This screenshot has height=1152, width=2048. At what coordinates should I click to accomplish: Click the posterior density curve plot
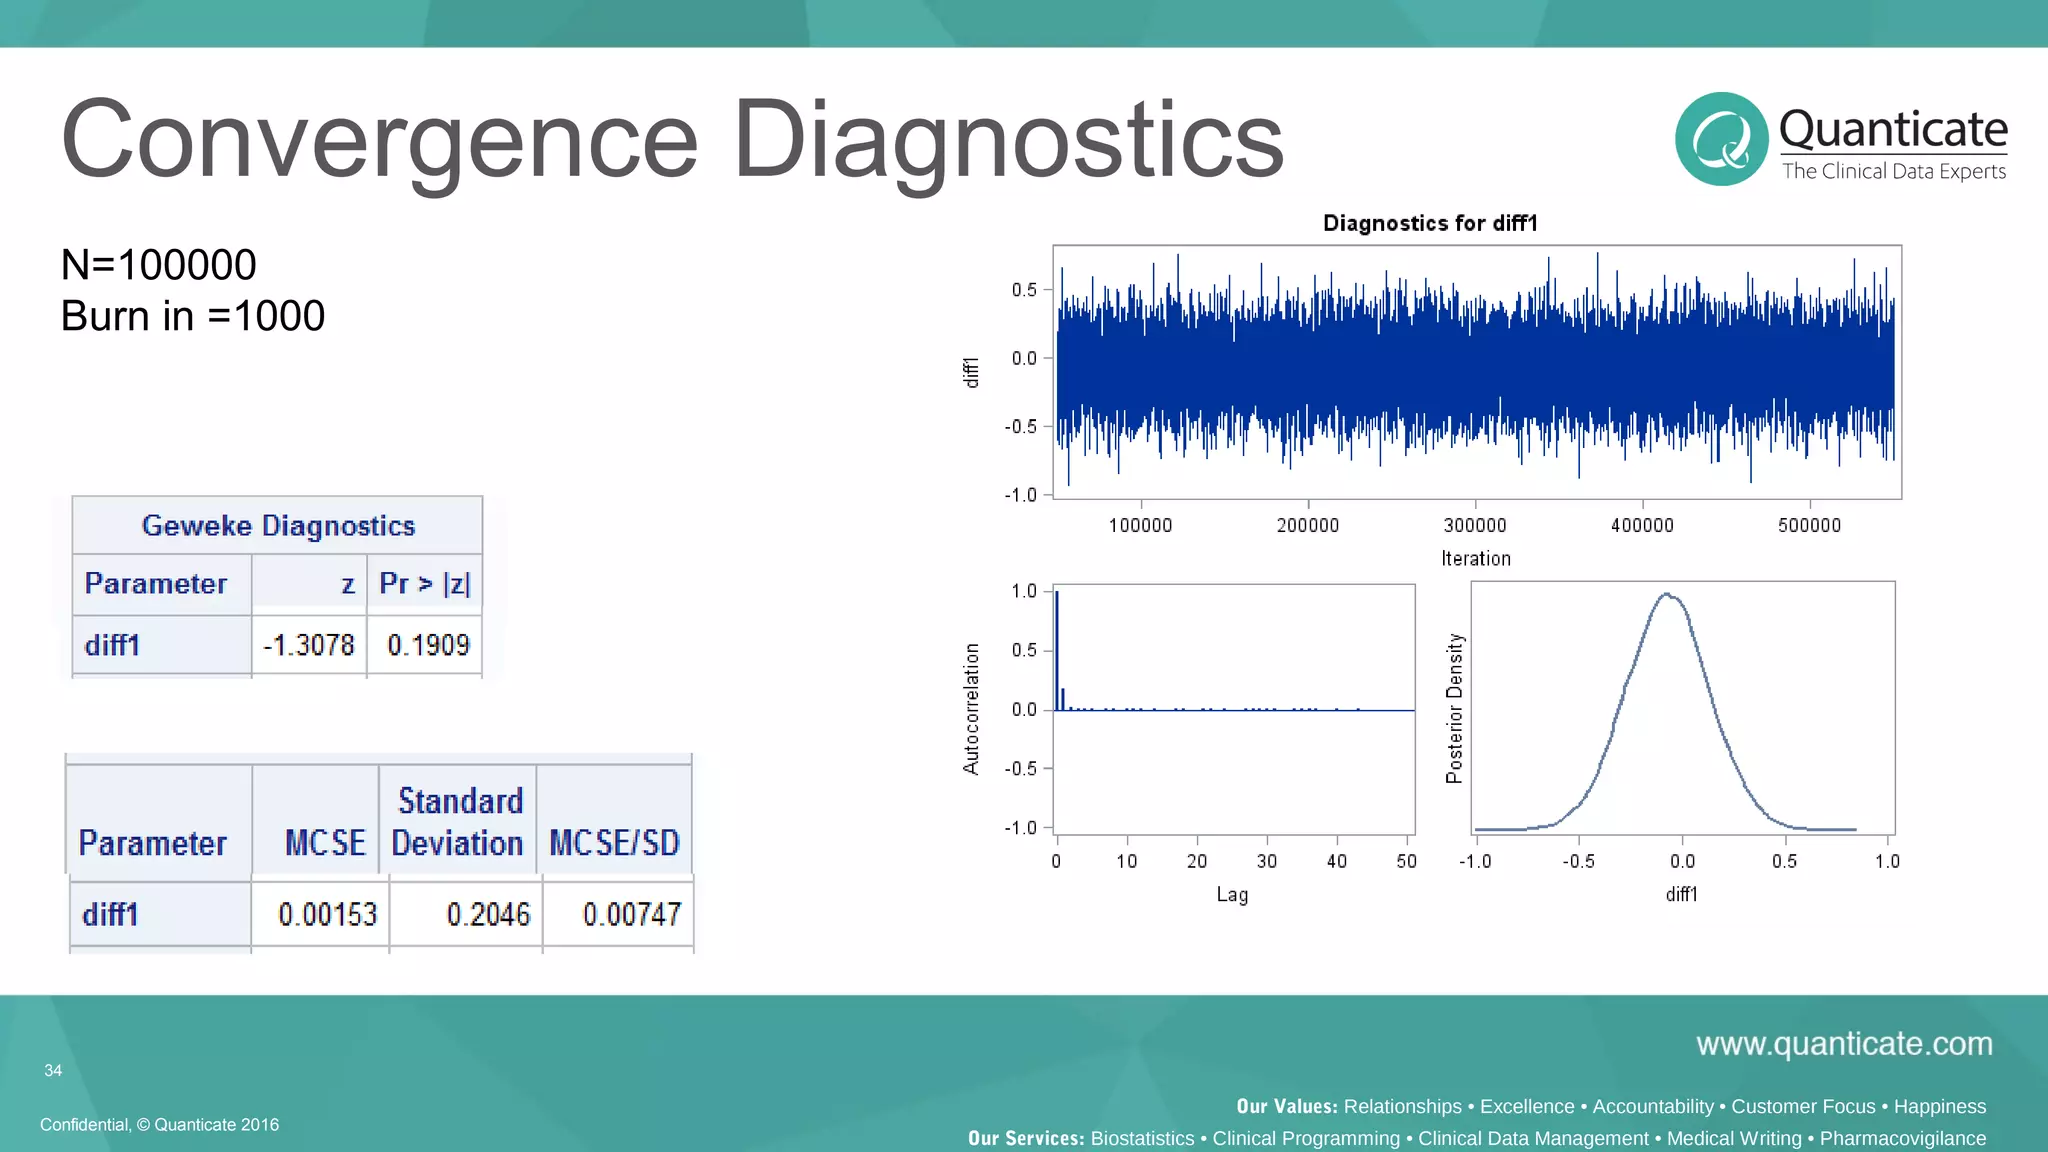click(x=1682, y=708)
